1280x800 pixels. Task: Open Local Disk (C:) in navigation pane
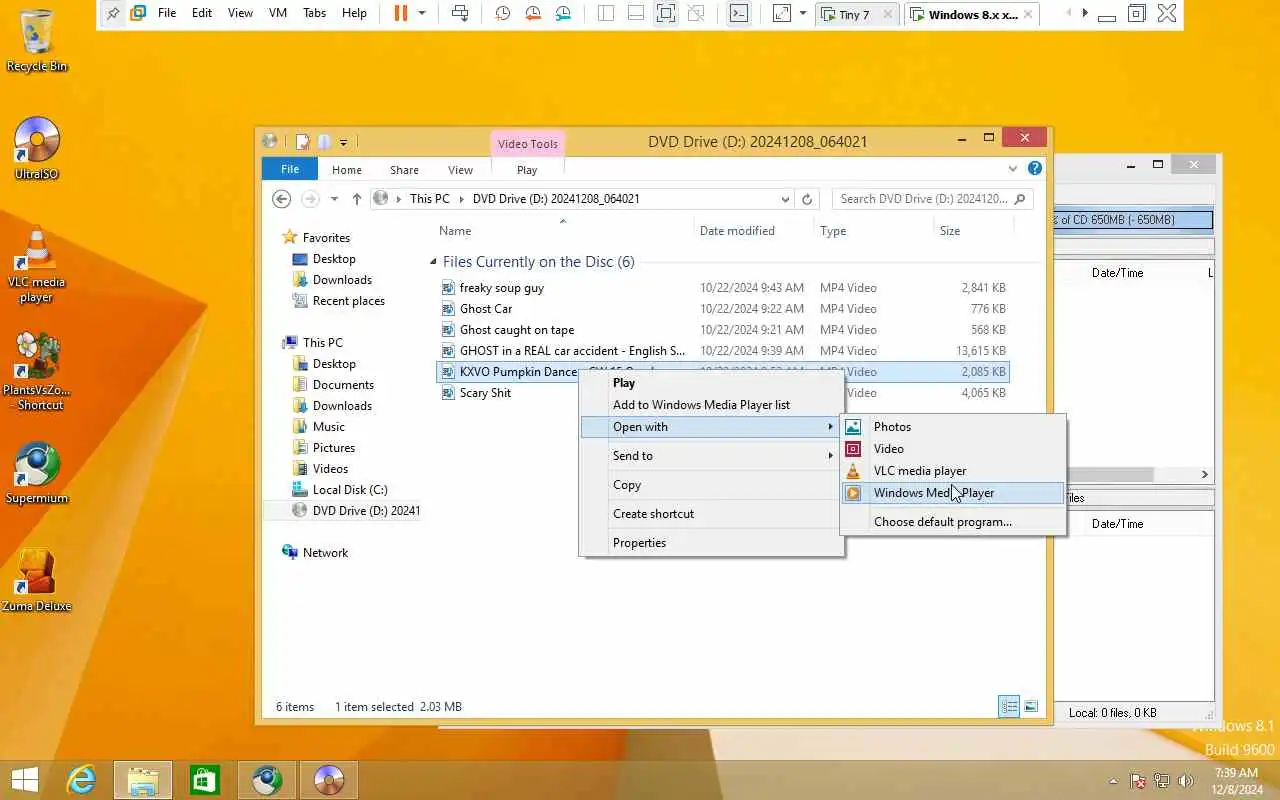pos(349,490)
